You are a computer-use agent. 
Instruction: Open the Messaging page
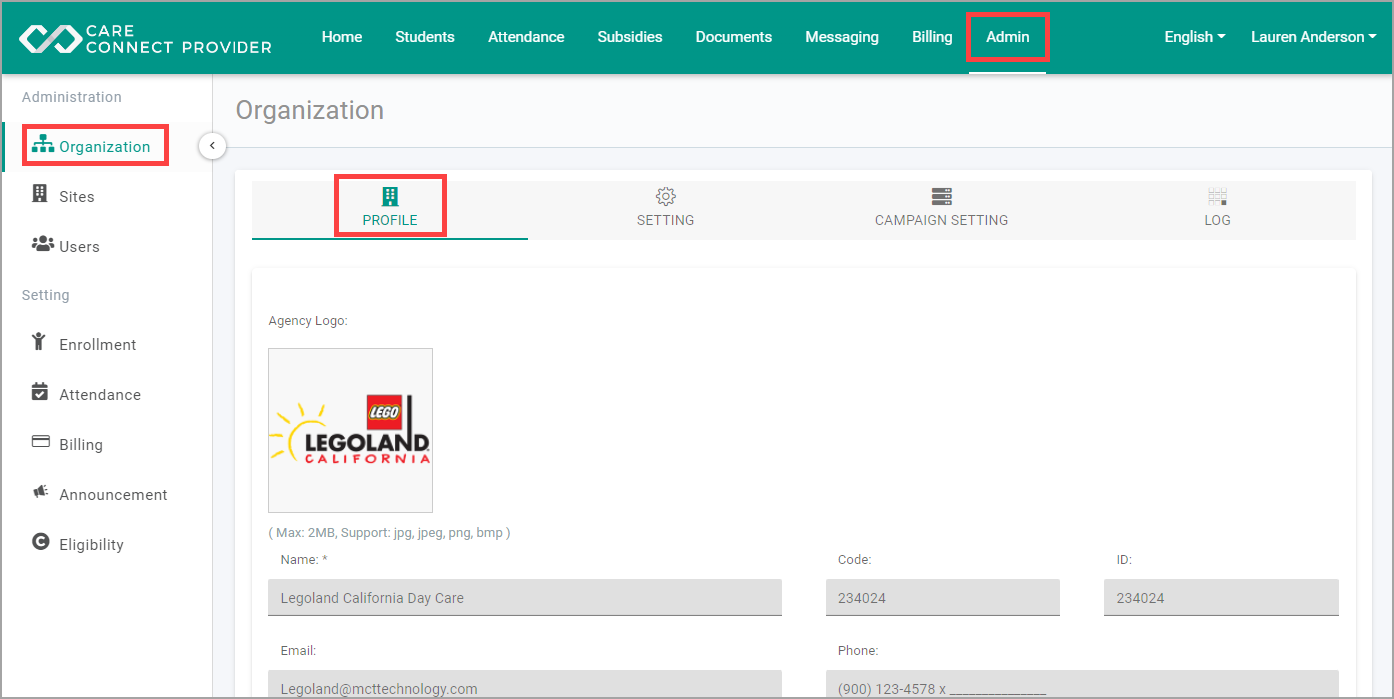tap(841, 36)
